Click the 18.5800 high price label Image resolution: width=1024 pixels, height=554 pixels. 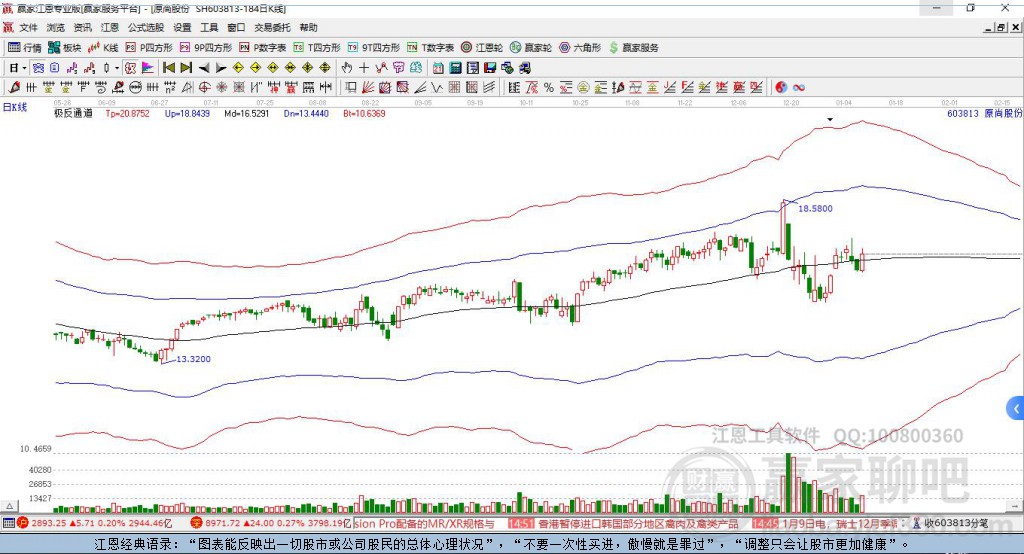pos(815,208)
